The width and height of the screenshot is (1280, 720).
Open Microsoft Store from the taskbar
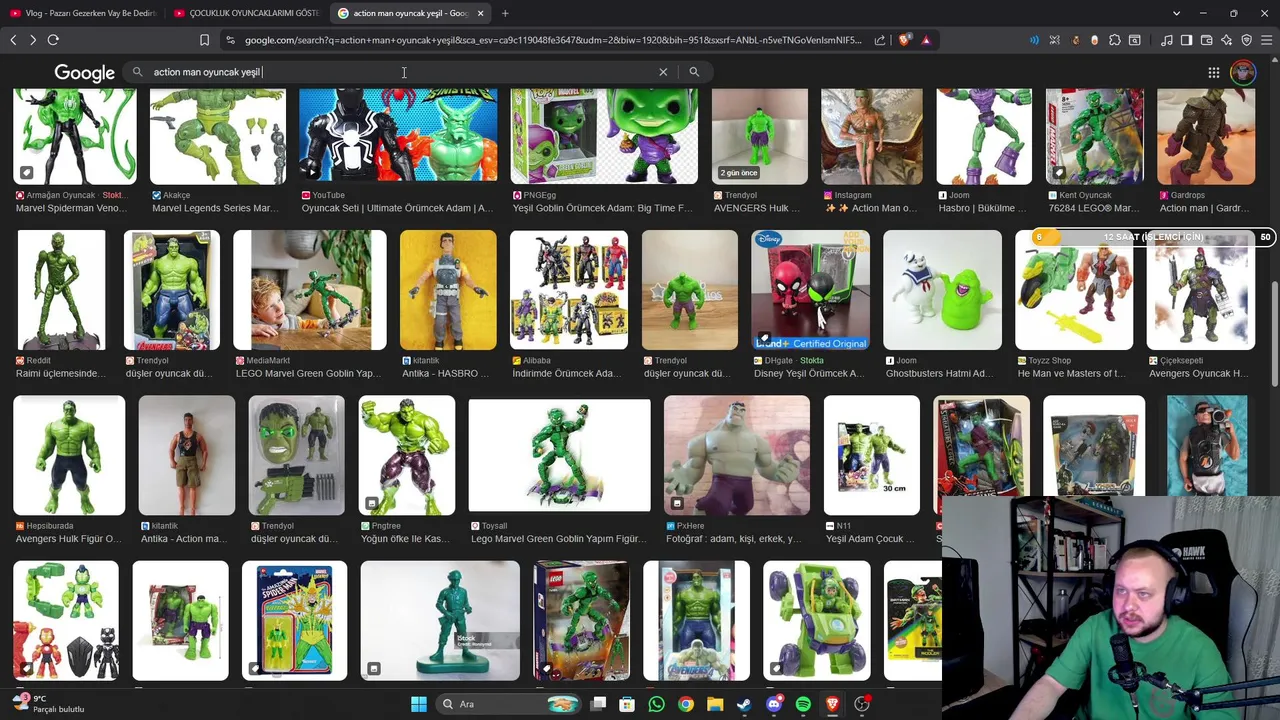(627, 704)
